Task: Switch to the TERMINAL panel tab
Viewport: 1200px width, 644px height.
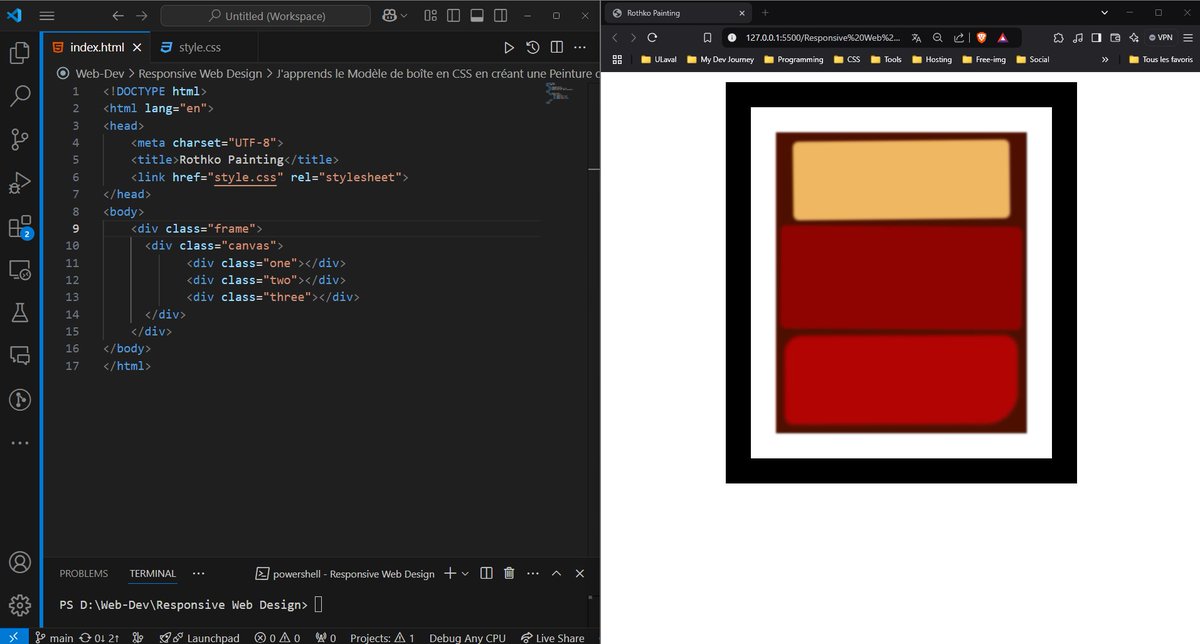Action: click(x=152, y=574)
